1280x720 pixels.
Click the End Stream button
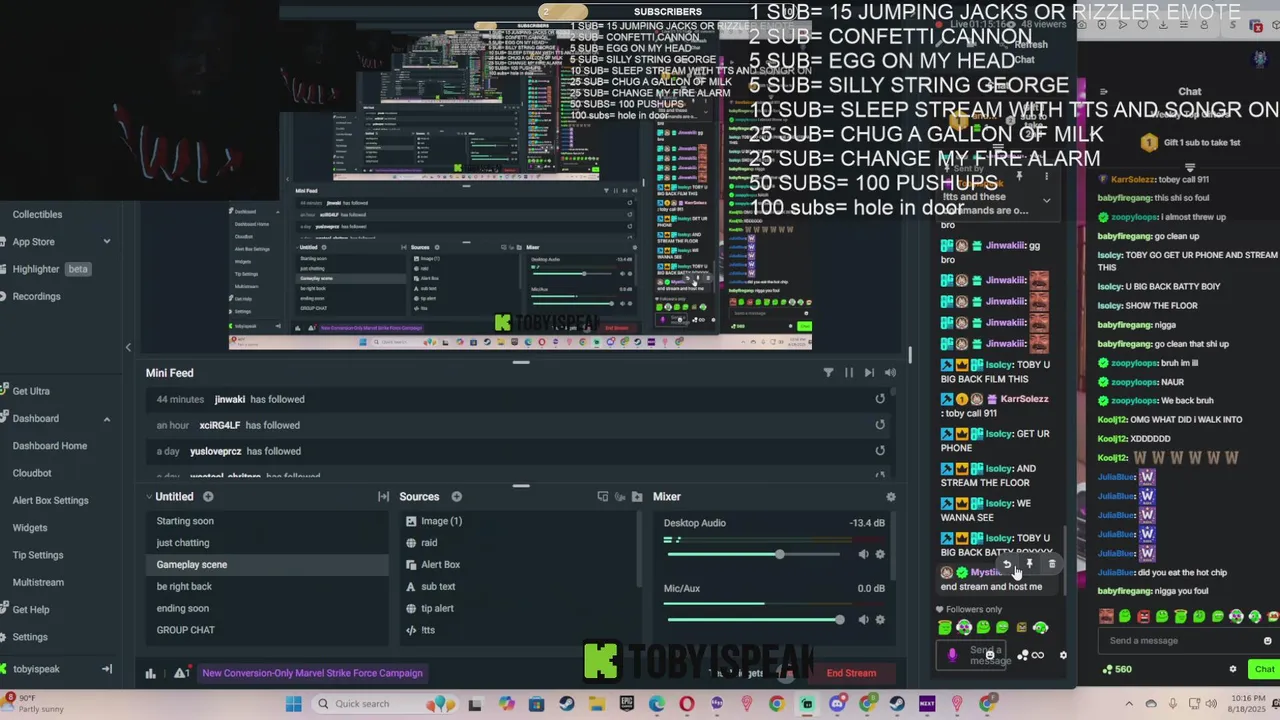click(851, 673)
